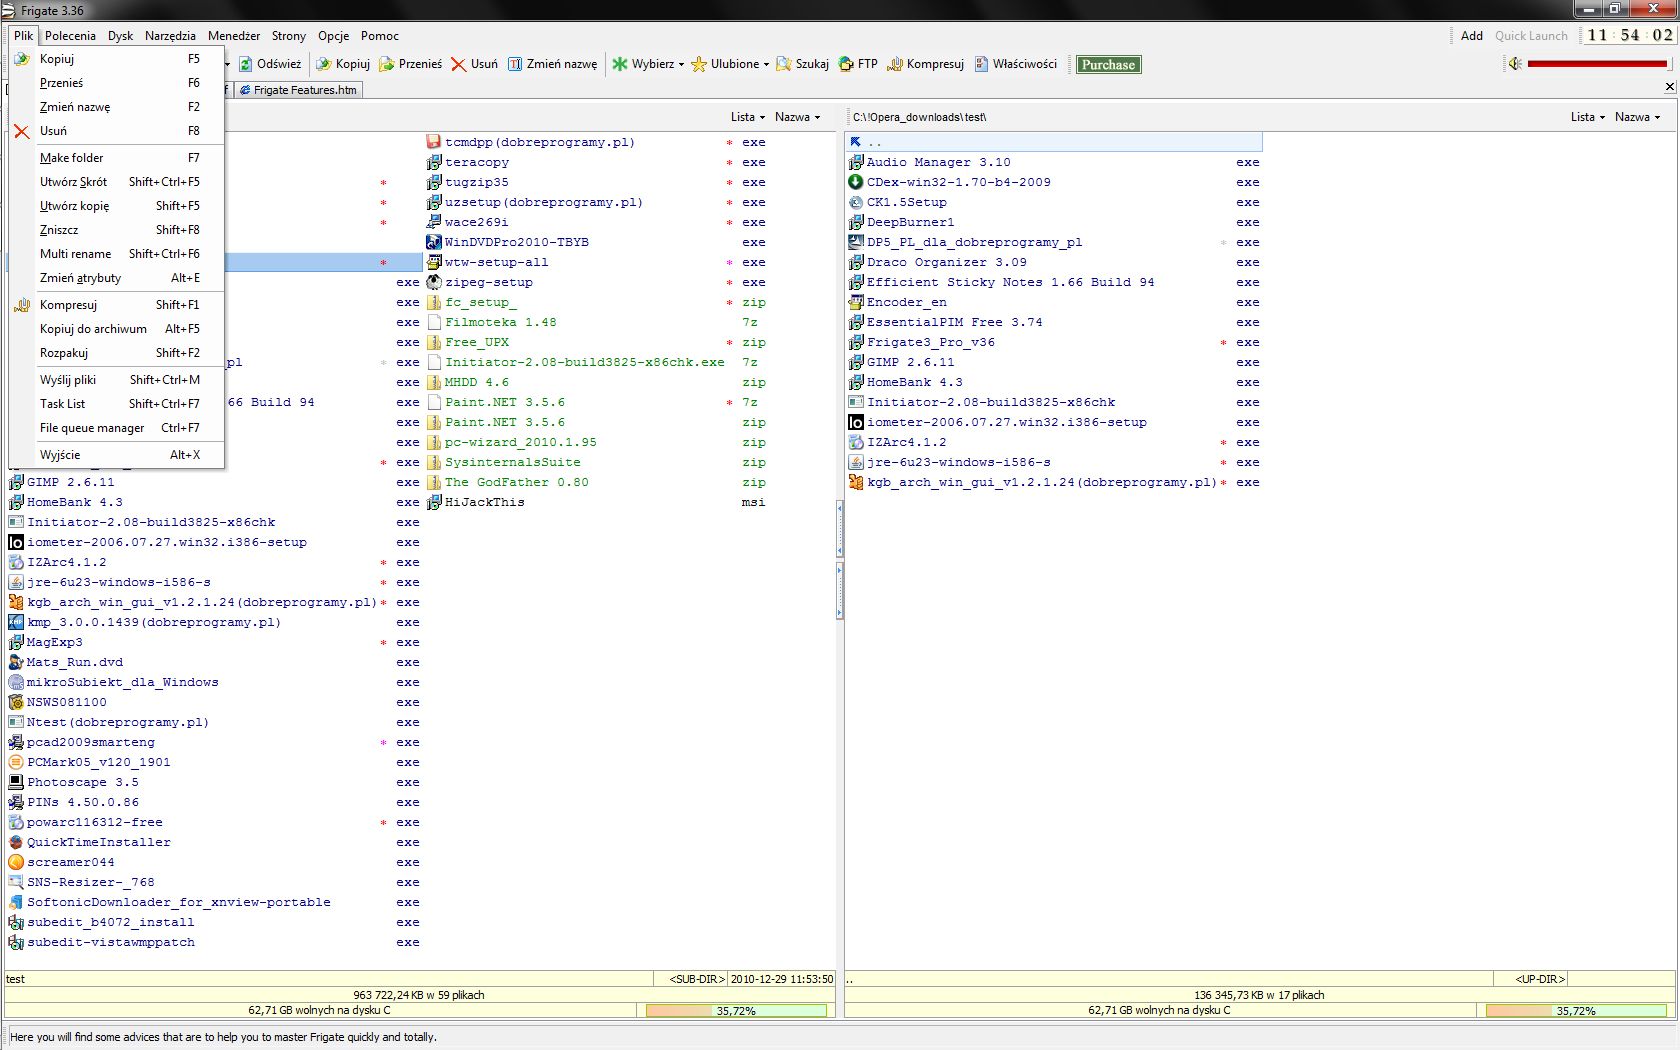Adjust the red volume slider
The width and height of the screenshot is (1680, 1050).
coord(1597,64)
